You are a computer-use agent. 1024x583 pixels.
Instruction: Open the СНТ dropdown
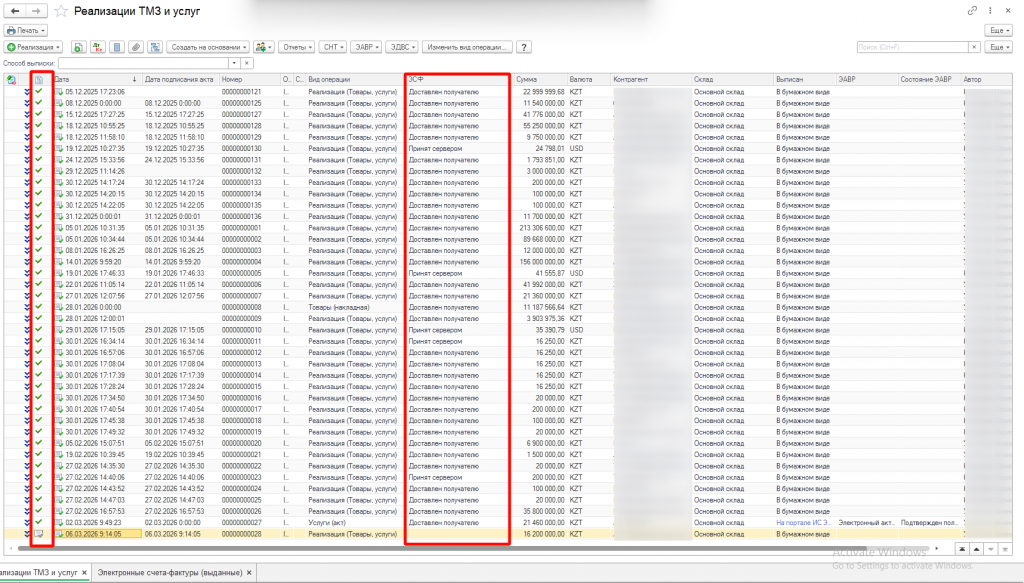pos(333,47)
